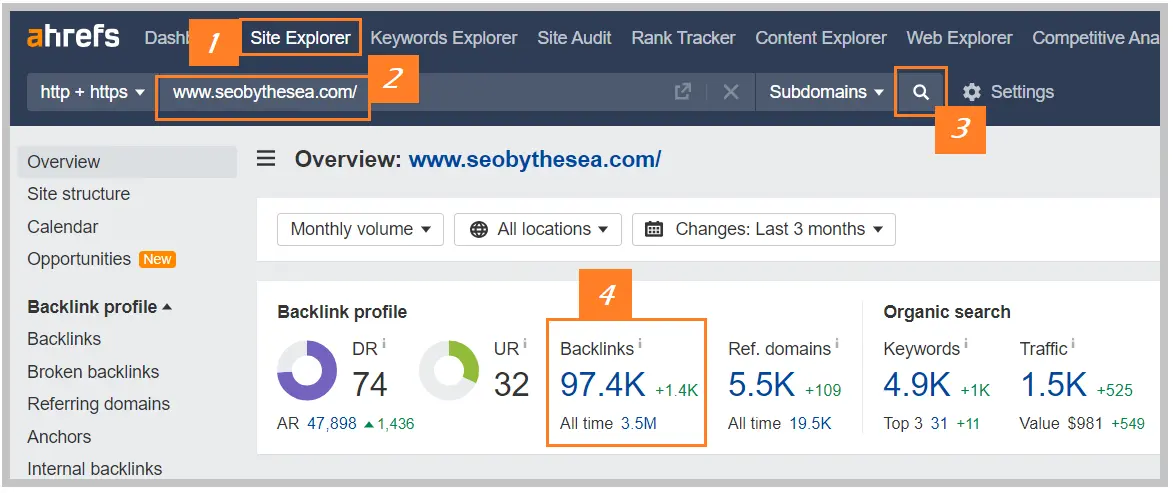This screenshot has width=1173, height=493.
Task: Click the All time 19.5K domains value
Action: (810, 424)
